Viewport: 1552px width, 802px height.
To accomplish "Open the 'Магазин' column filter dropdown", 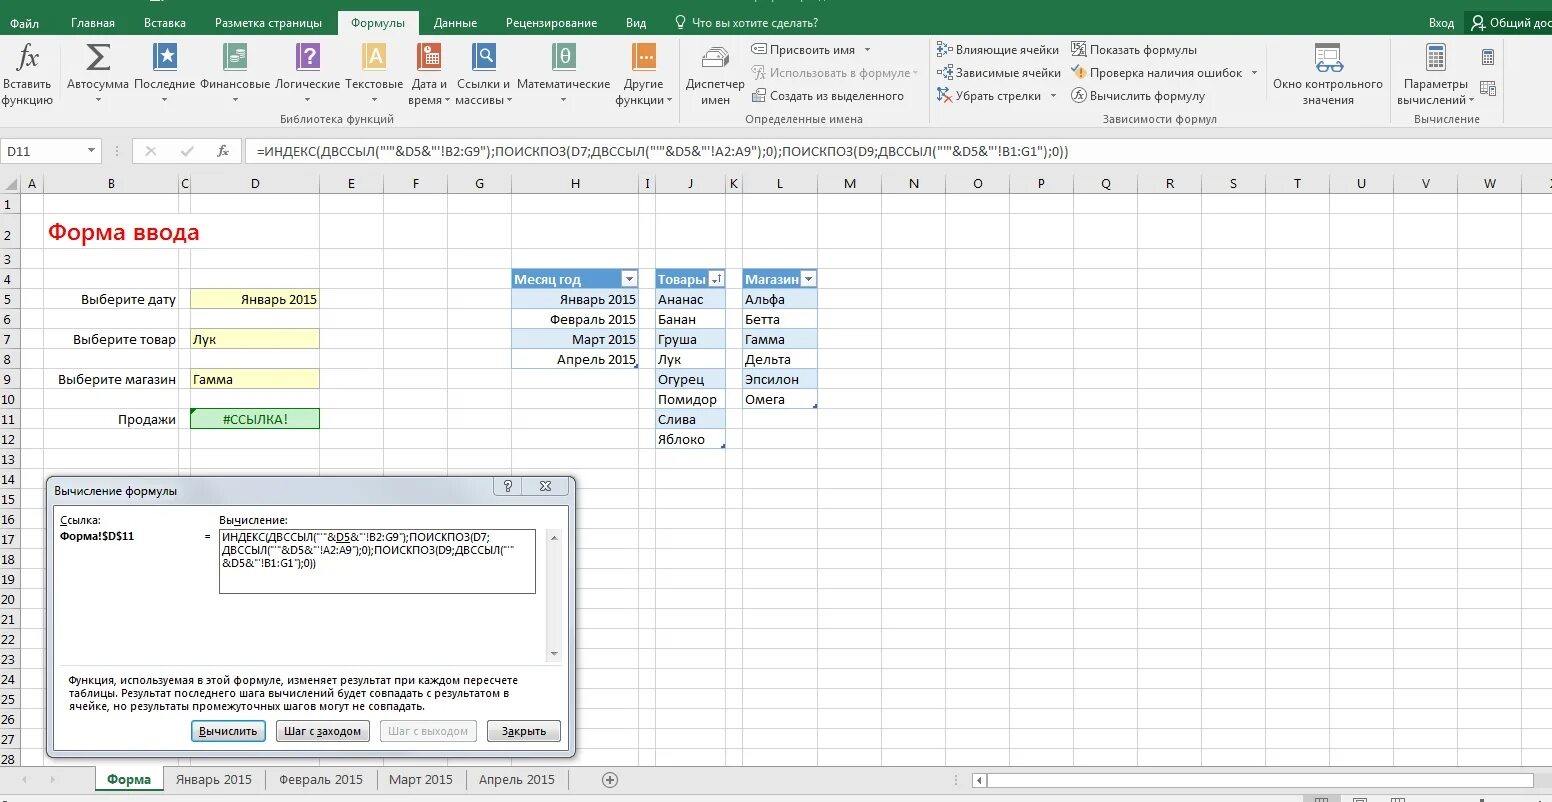I will point(808,280).
